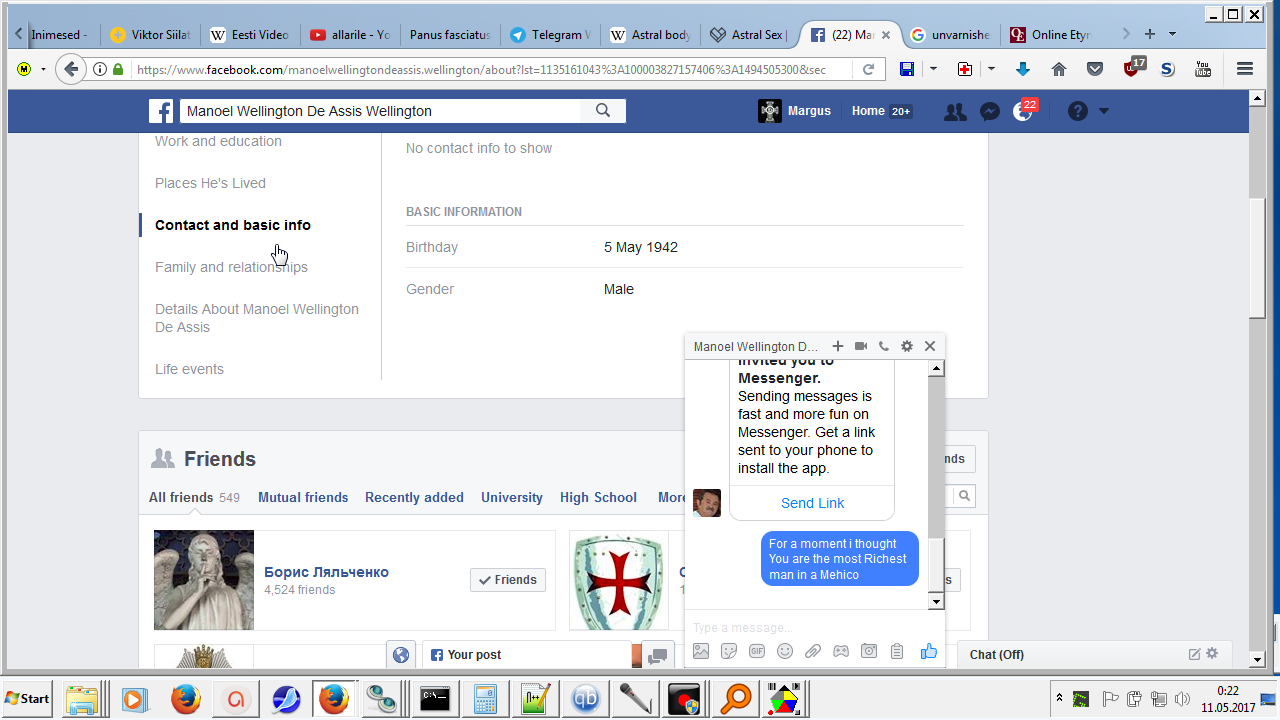The height and width of the screenshot is (720, 1280).
Task: Select the Recently added friends tab
Action: [414, 497]
